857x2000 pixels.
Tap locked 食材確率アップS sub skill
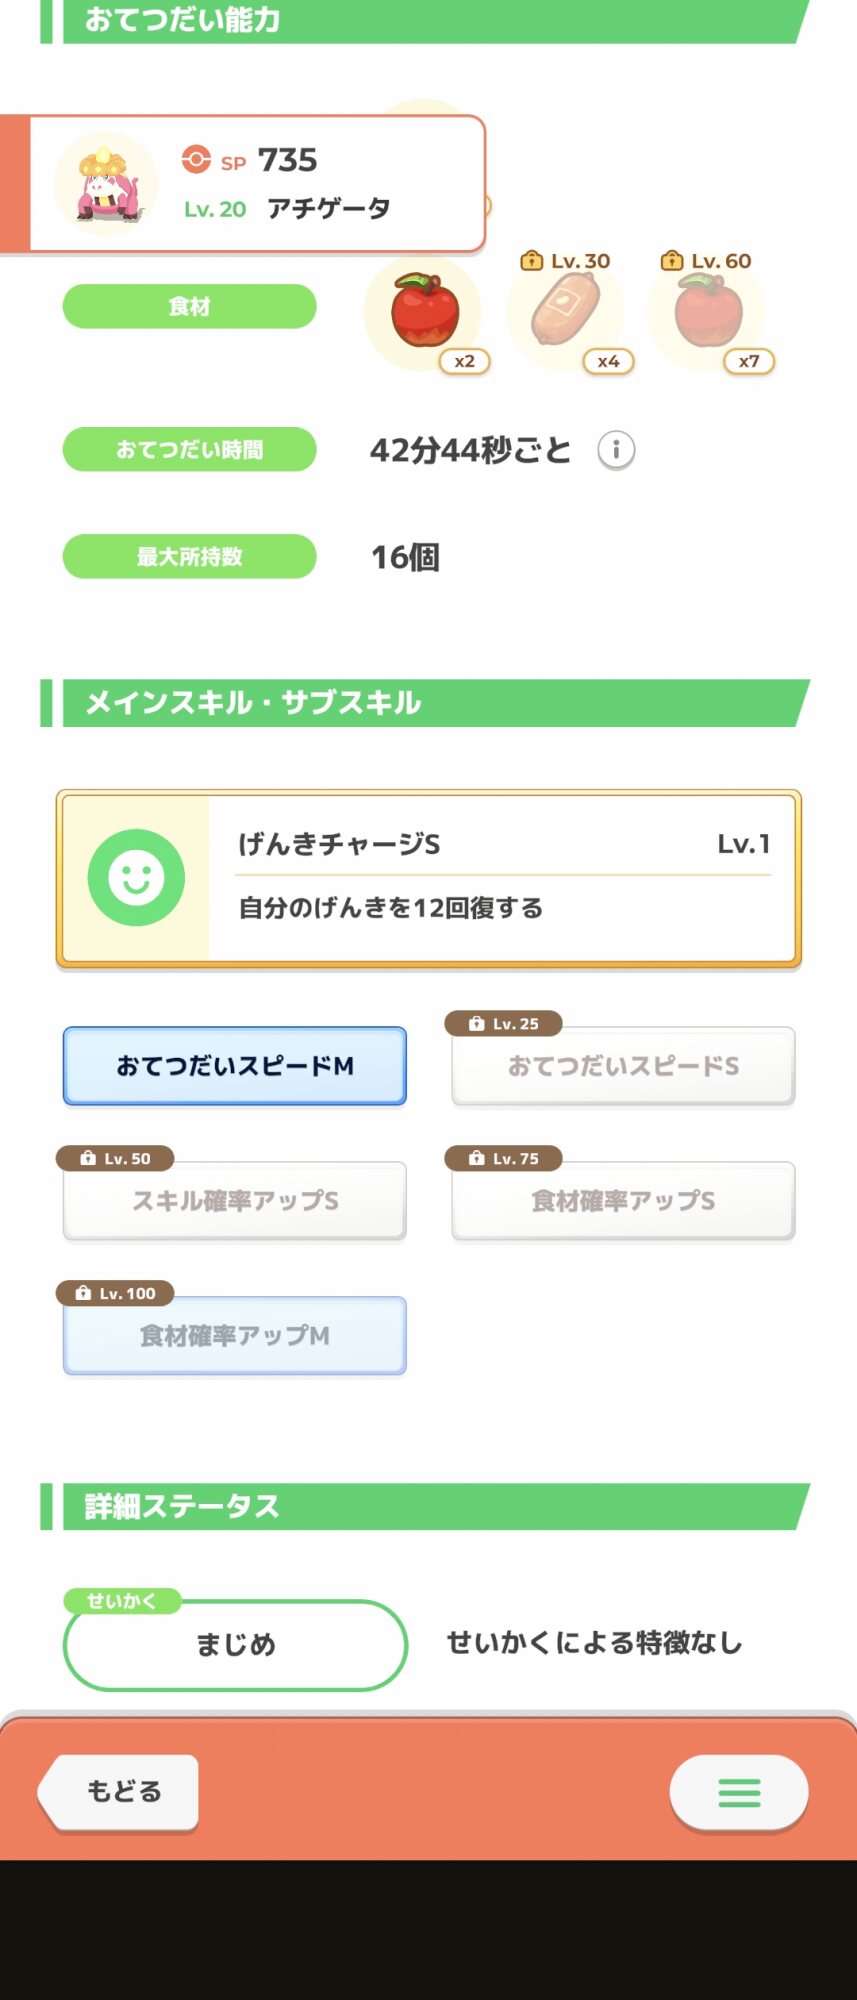click(x=623, y=1200)
